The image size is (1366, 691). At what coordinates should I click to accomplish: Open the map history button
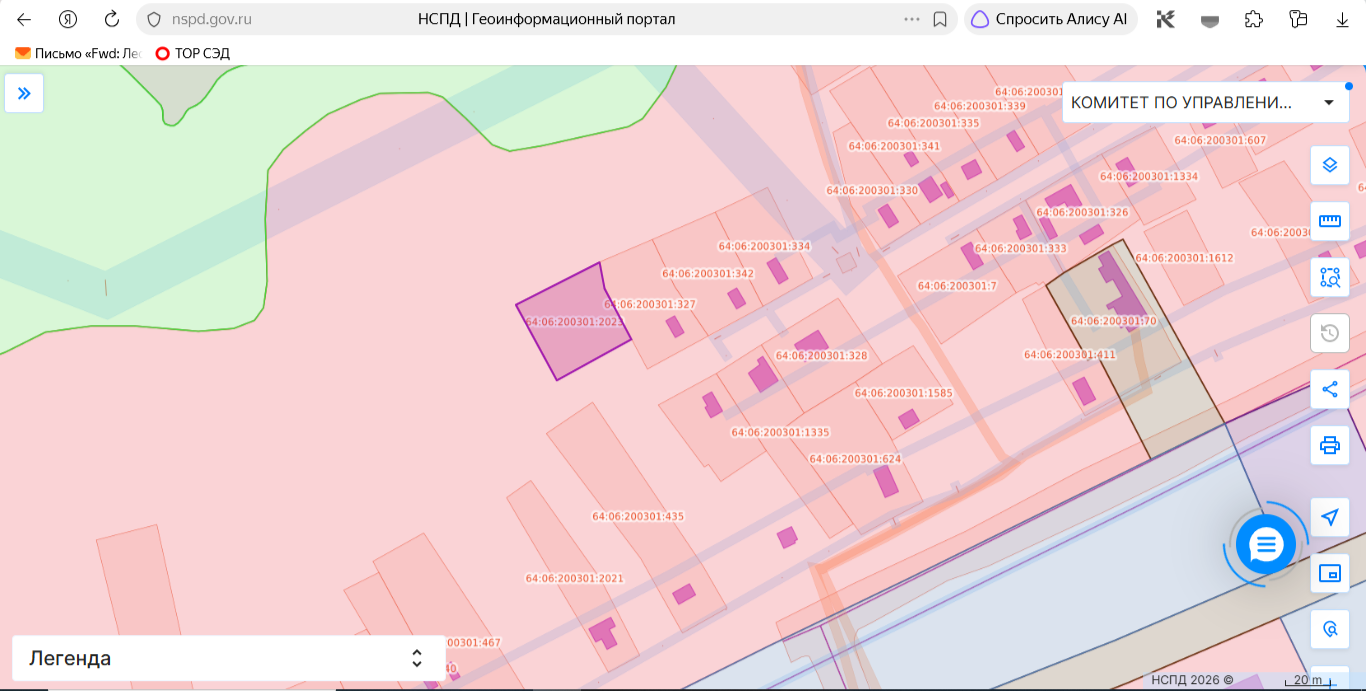[x=1329, y=333]
